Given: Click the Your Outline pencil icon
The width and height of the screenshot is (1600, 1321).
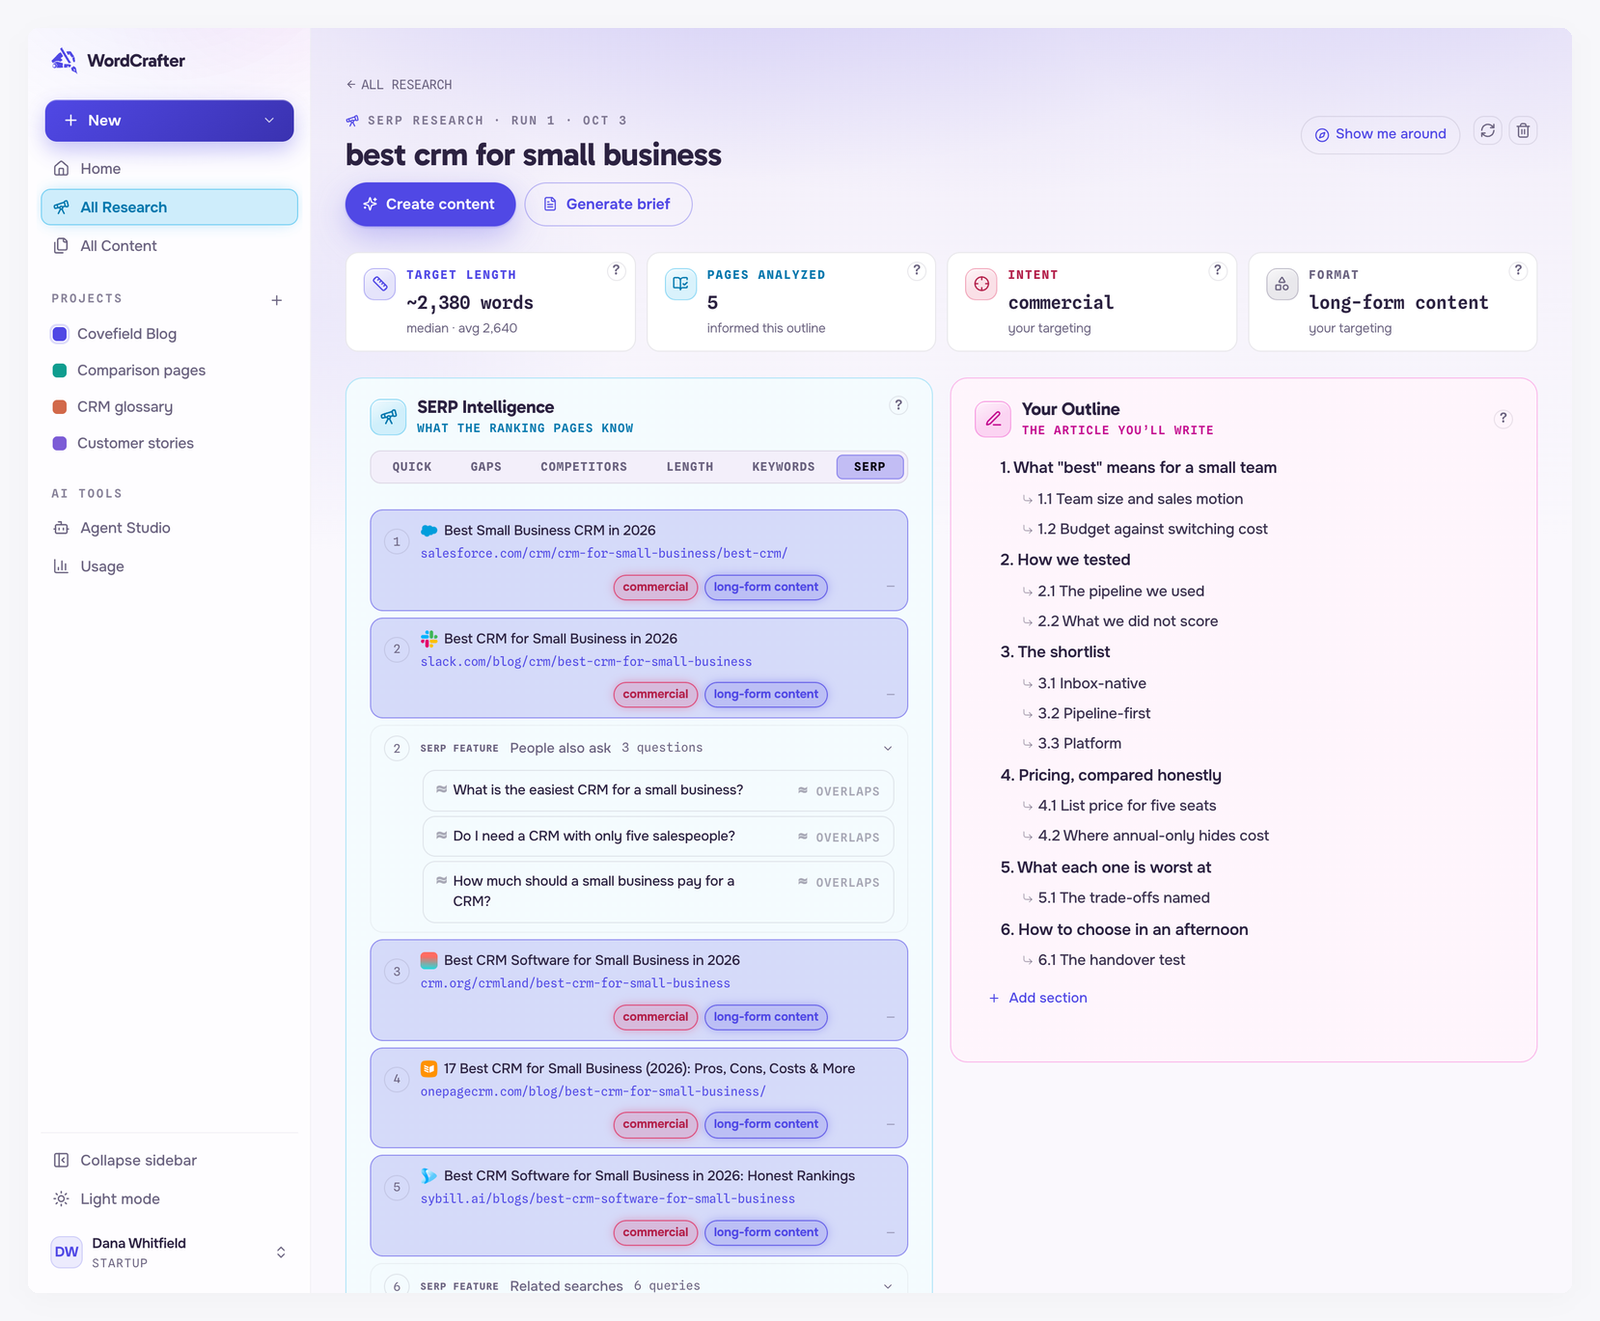Looking at the screenshot, I should pyautogui.click(x=993, y=419).
